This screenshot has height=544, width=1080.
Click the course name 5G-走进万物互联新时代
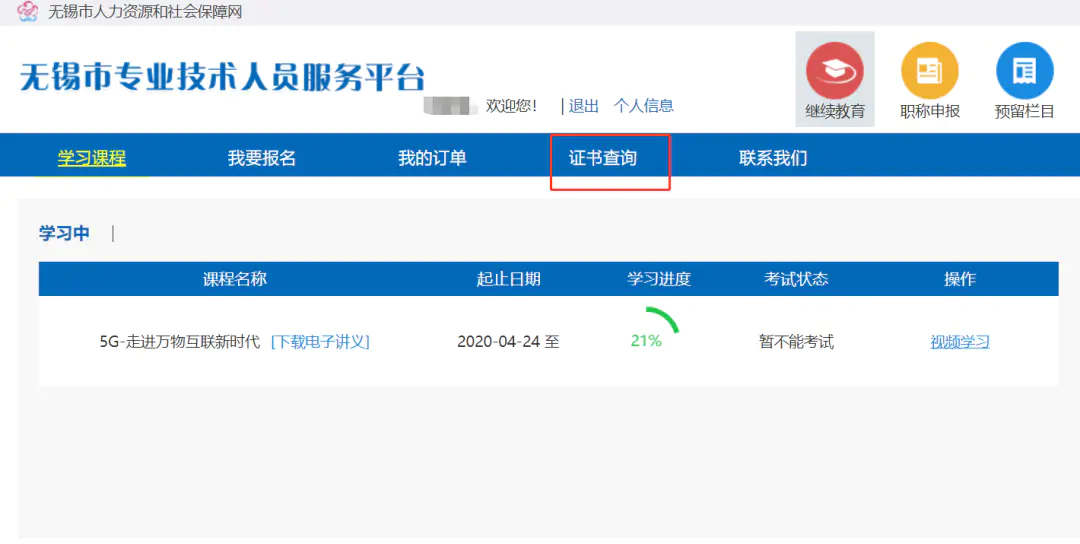(x=180, y=341)
